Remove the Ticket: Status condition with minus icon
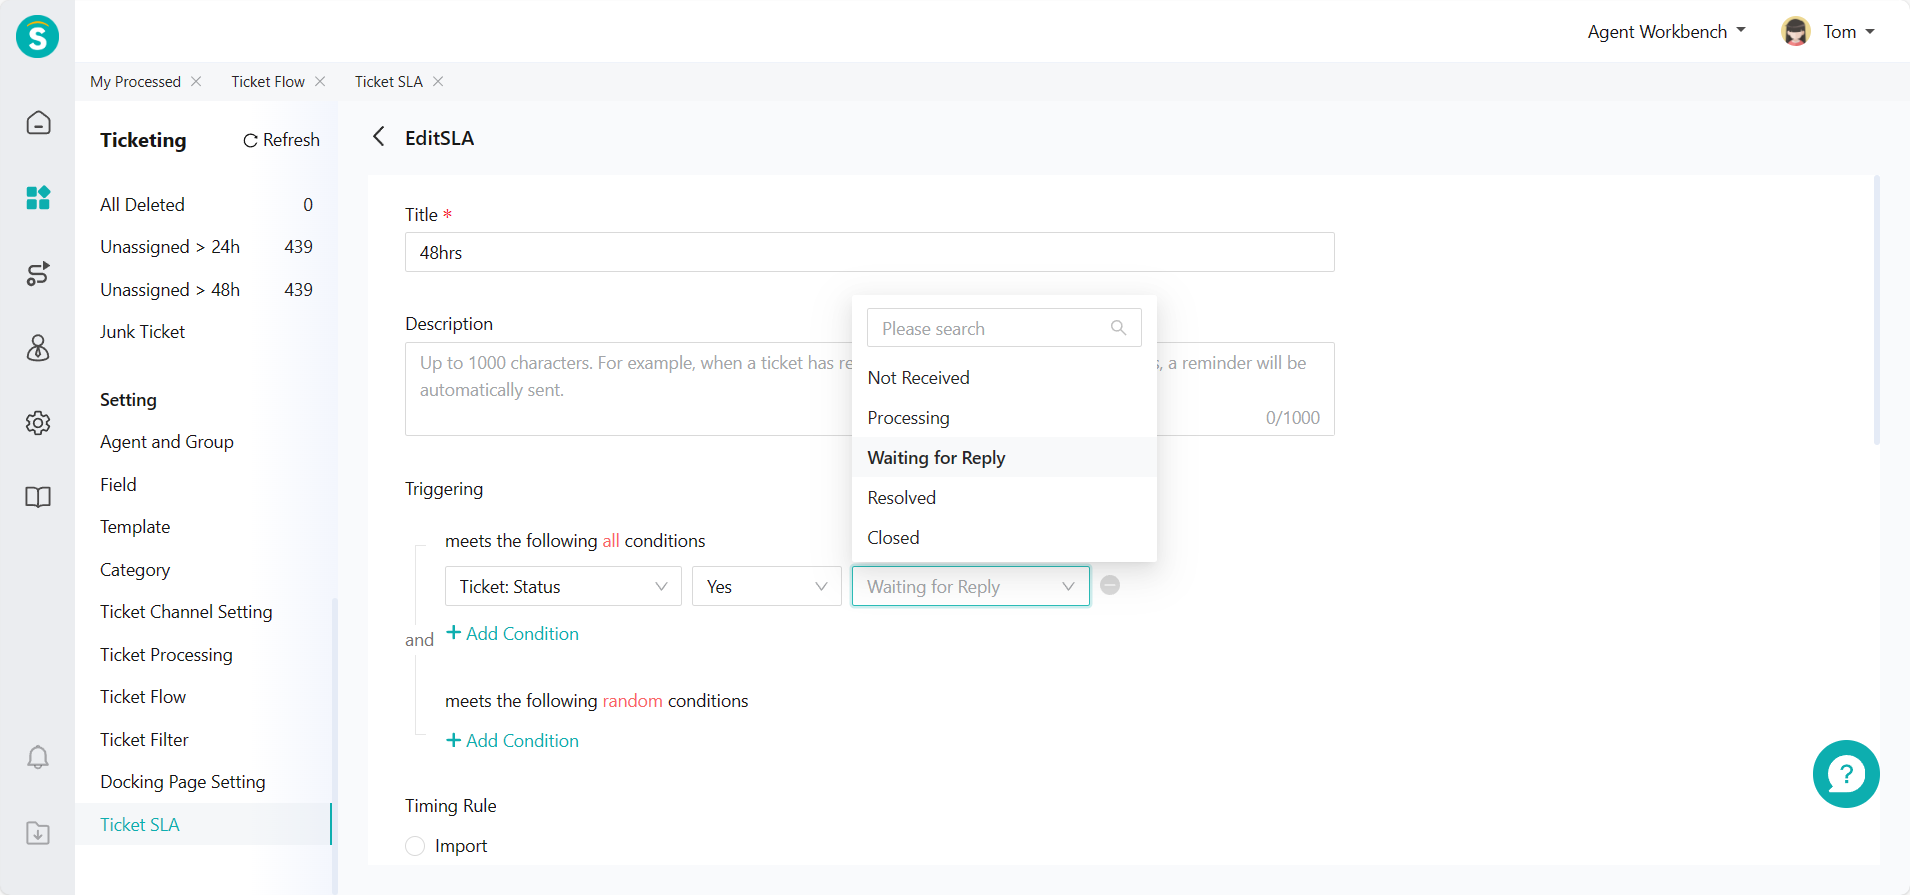 (x=1110, y=585)
